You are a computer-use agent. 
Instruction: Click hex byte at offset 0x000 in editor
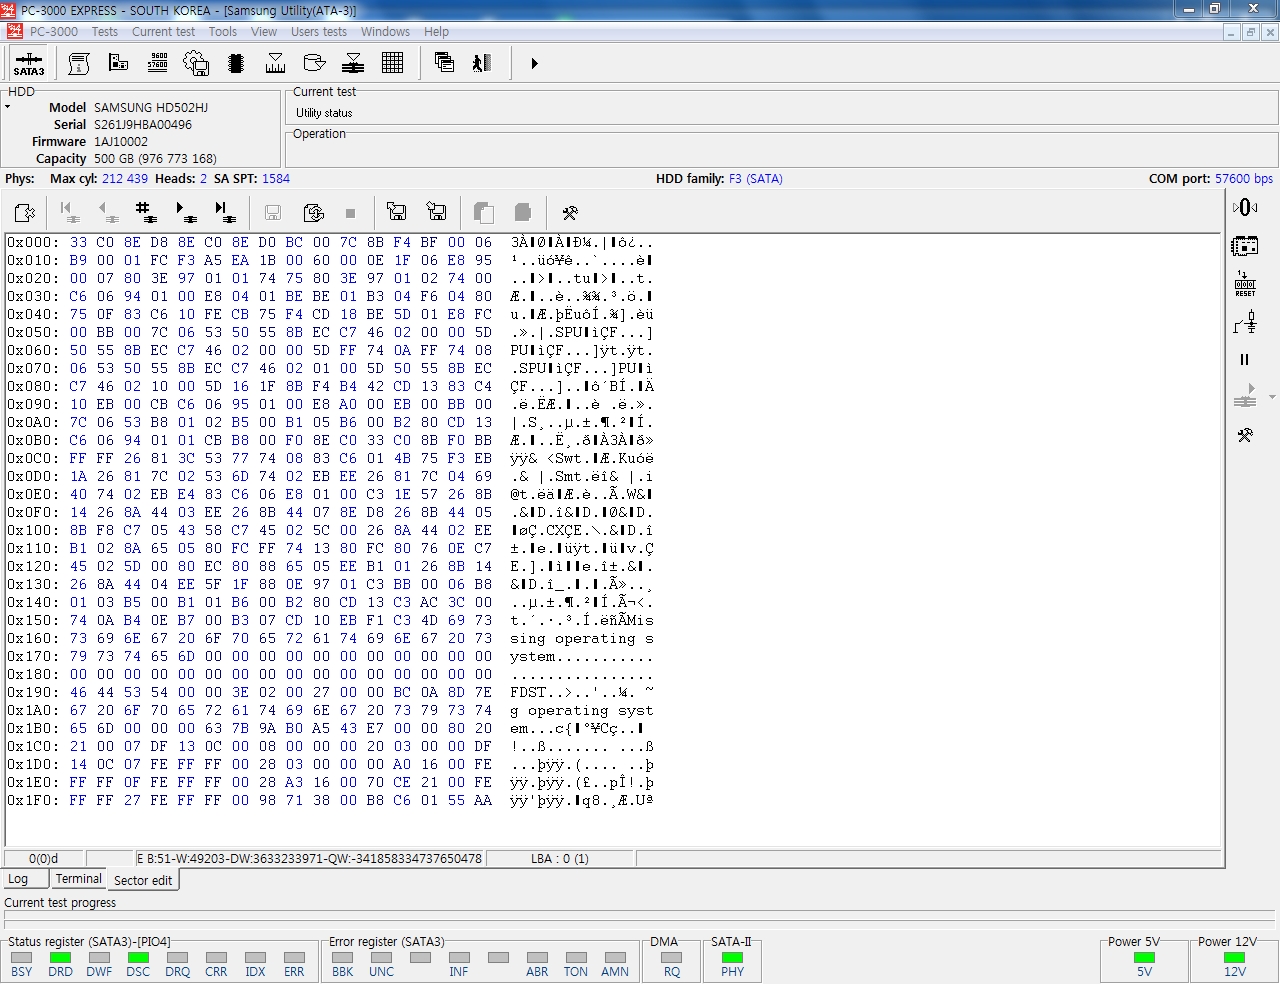(78, 242)
